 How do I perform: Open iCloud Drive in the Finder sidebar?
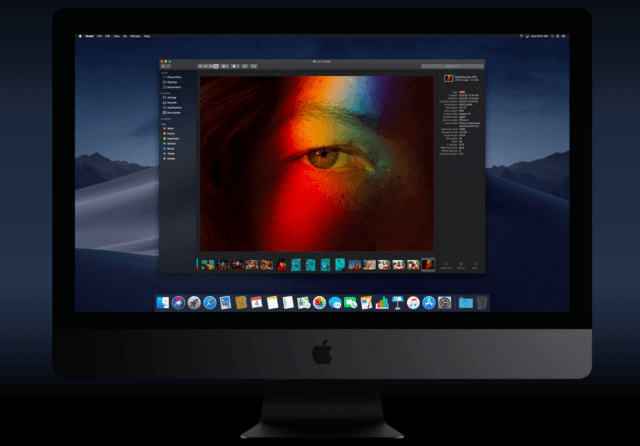point(172,76)
